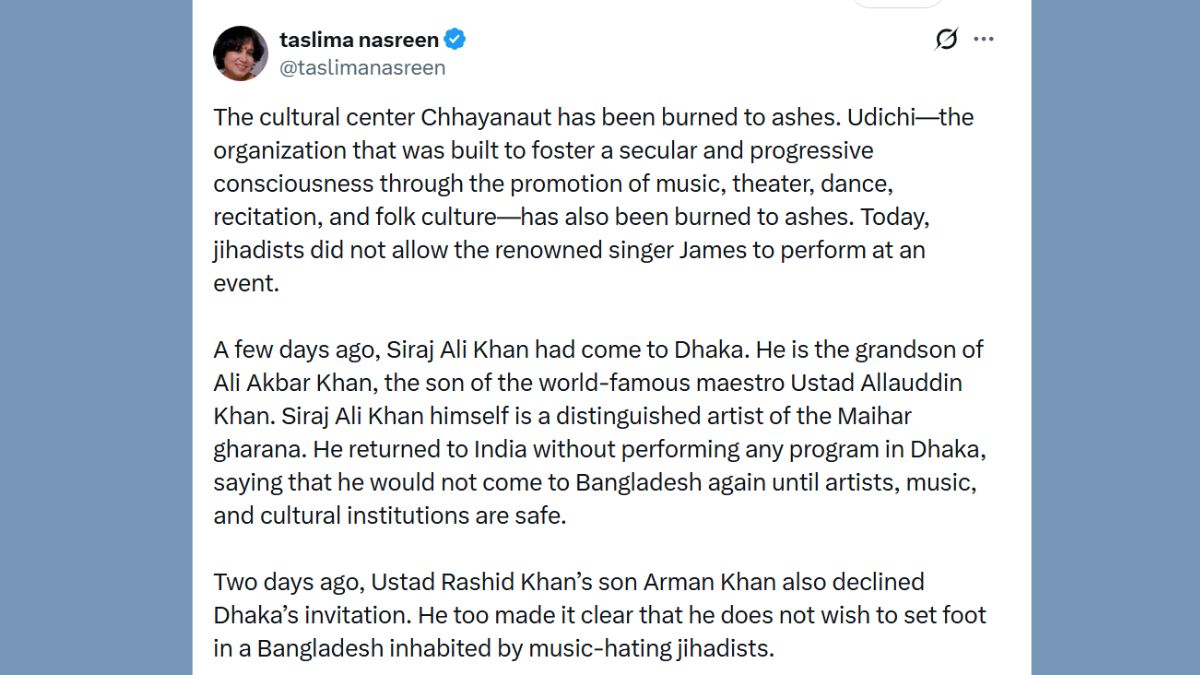Click the paragraph starting "A few days ago"
The height and width of the screenshot is (675, 1200).
(x=600, y=432)
